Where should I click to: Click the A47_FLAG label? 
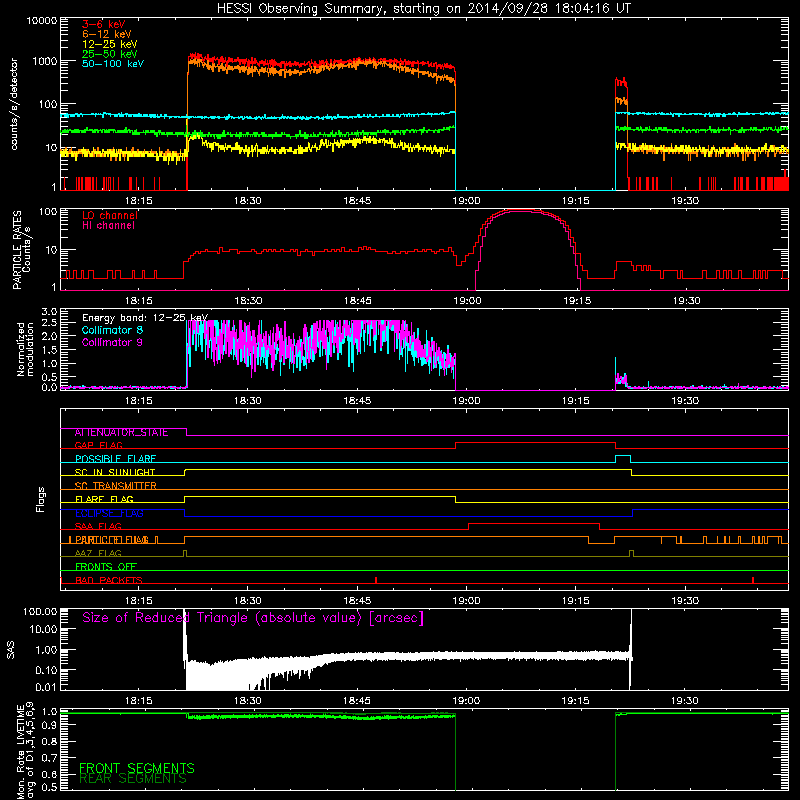coord(98,553)
